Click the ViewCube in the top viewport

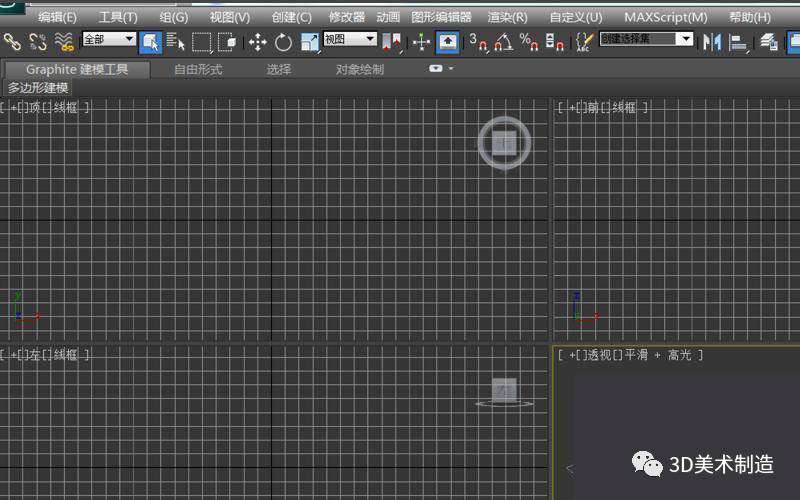click(504, 142)
